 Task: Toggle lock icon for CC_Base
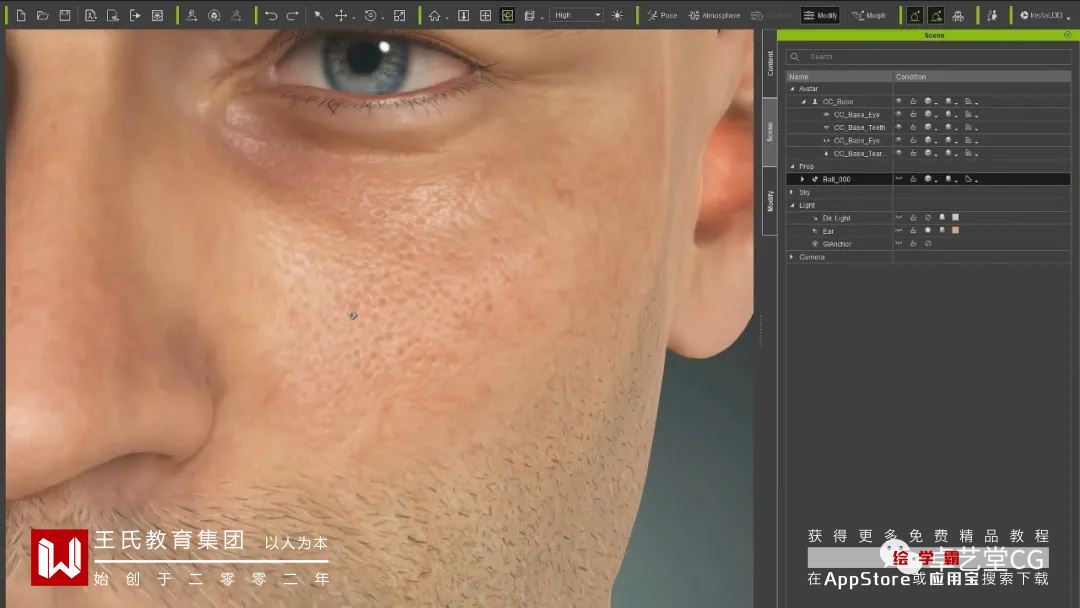[x=913, y=101]
